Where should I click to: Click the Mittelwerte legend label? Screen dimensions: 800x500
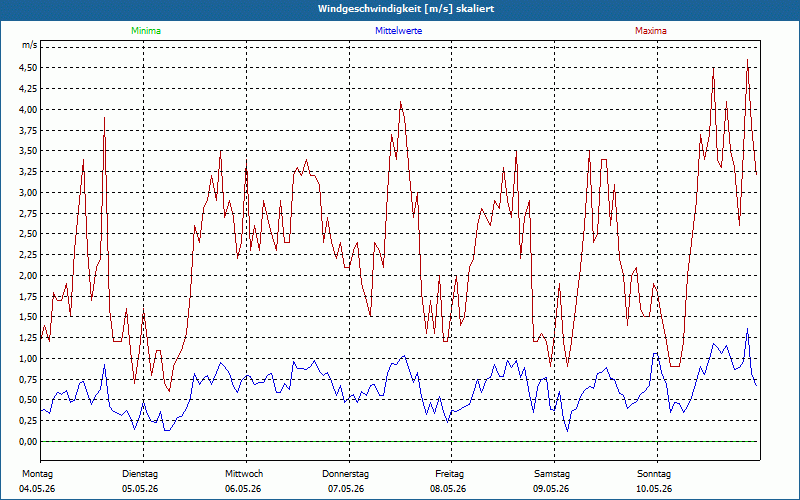tap(398, 31)
